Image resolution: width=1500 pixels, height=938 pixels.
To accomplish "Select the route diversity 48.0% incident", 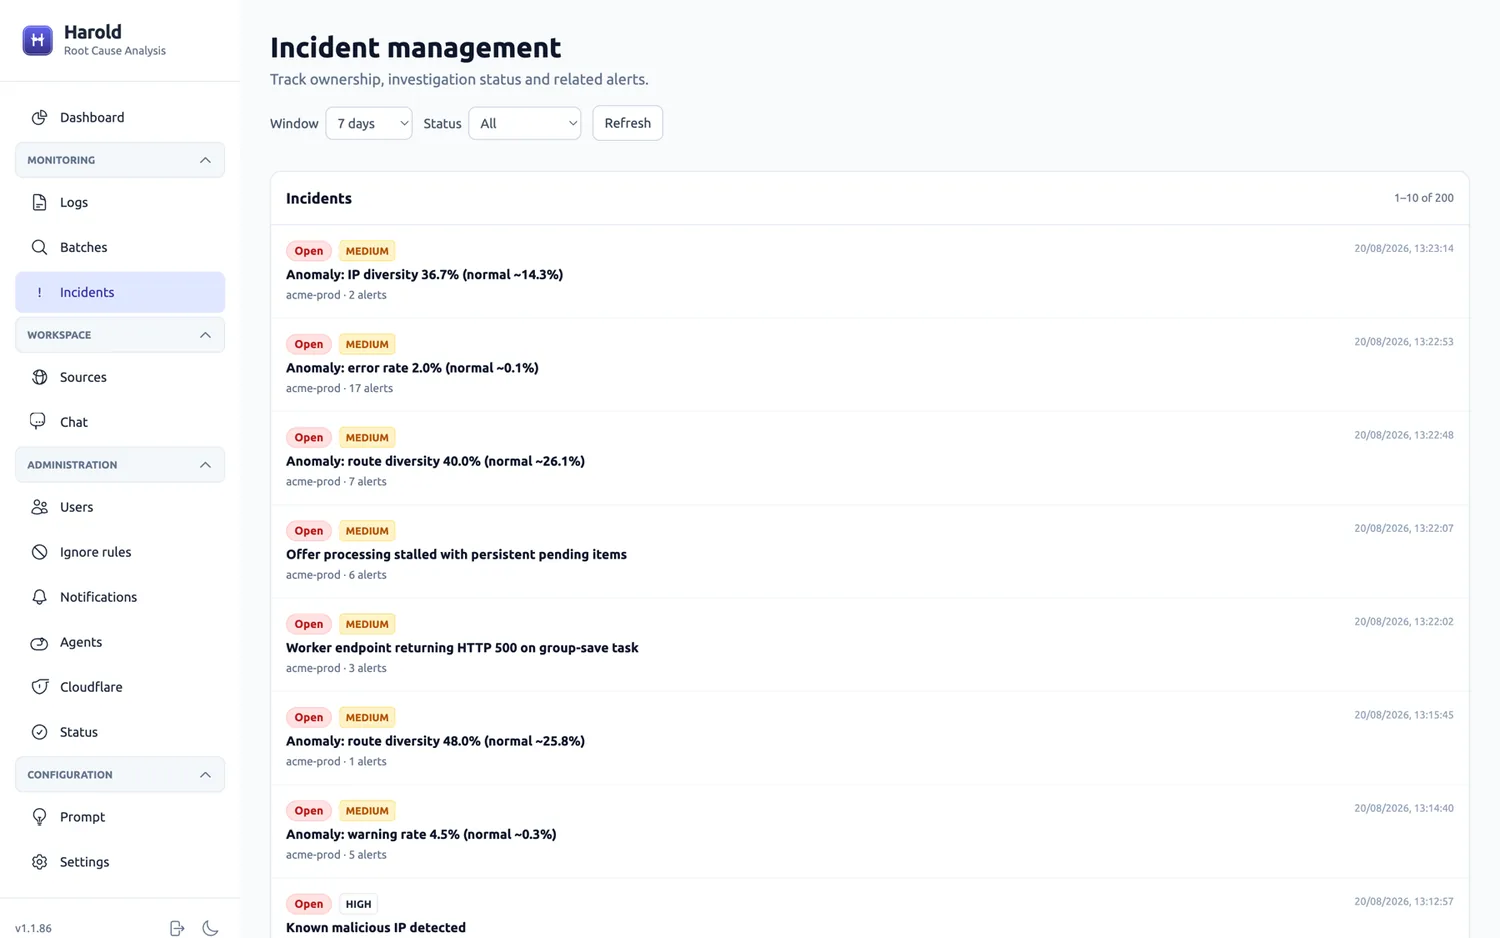I will (870, 738).
